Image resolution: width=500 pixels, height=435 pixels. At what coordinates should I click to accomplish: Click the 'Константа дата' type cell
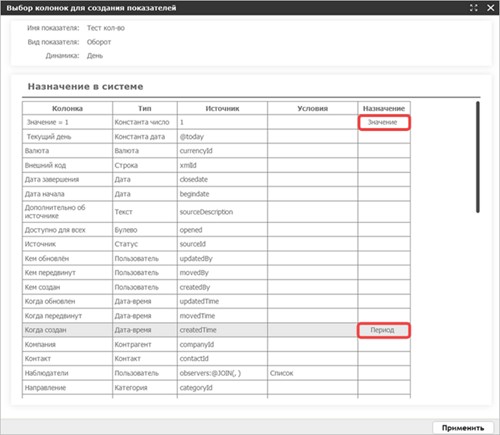point(145,137)
